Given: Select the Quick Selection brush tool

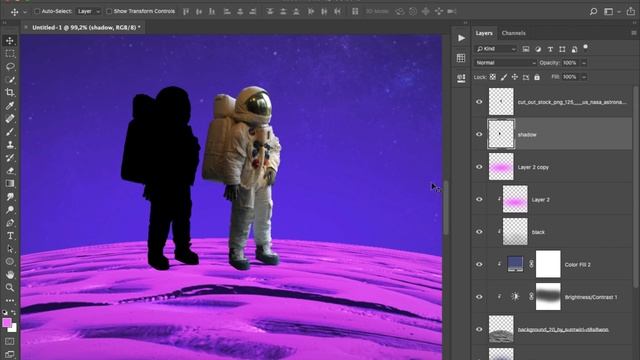Looking at the screenshot, I should (10, 80).
